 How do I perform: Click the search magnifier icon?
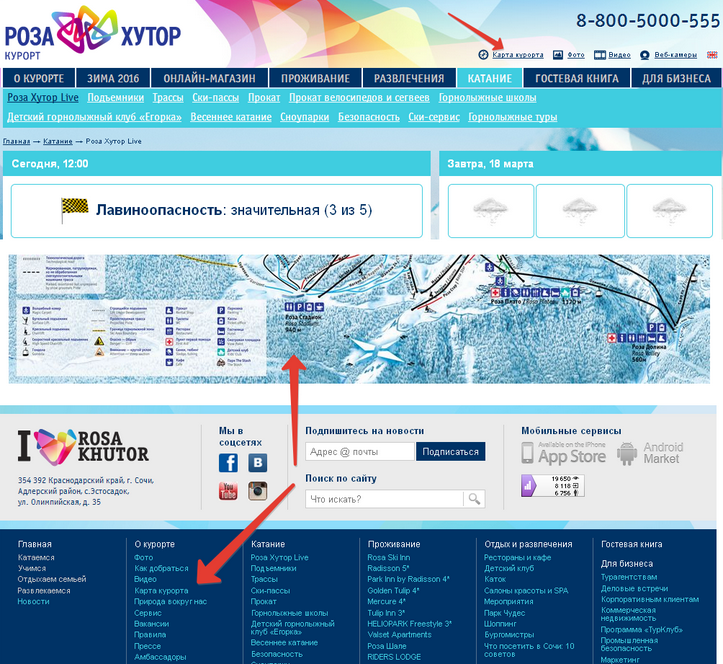click(474, 499)
